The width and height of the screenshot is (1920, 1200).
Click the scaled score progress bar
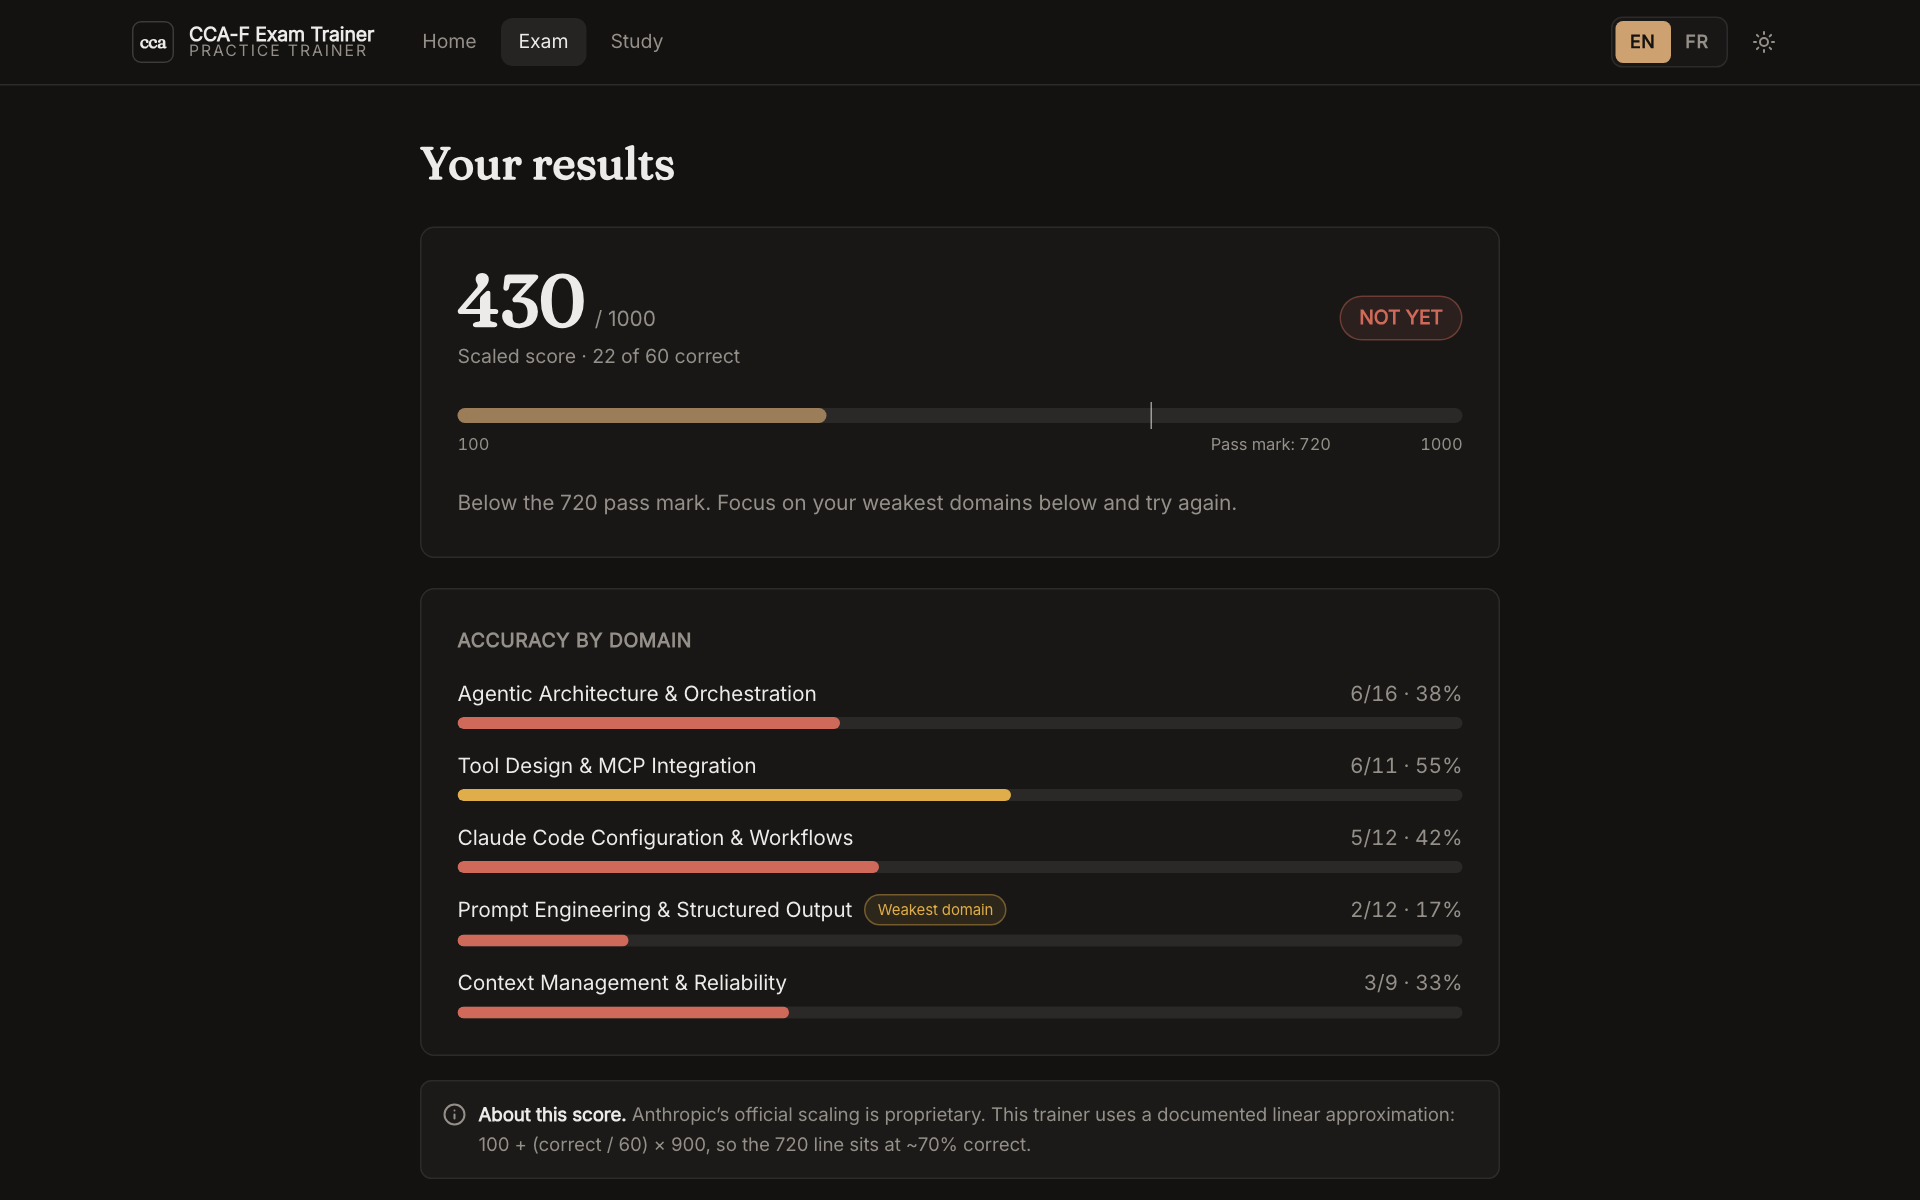[x=960, y=415]
